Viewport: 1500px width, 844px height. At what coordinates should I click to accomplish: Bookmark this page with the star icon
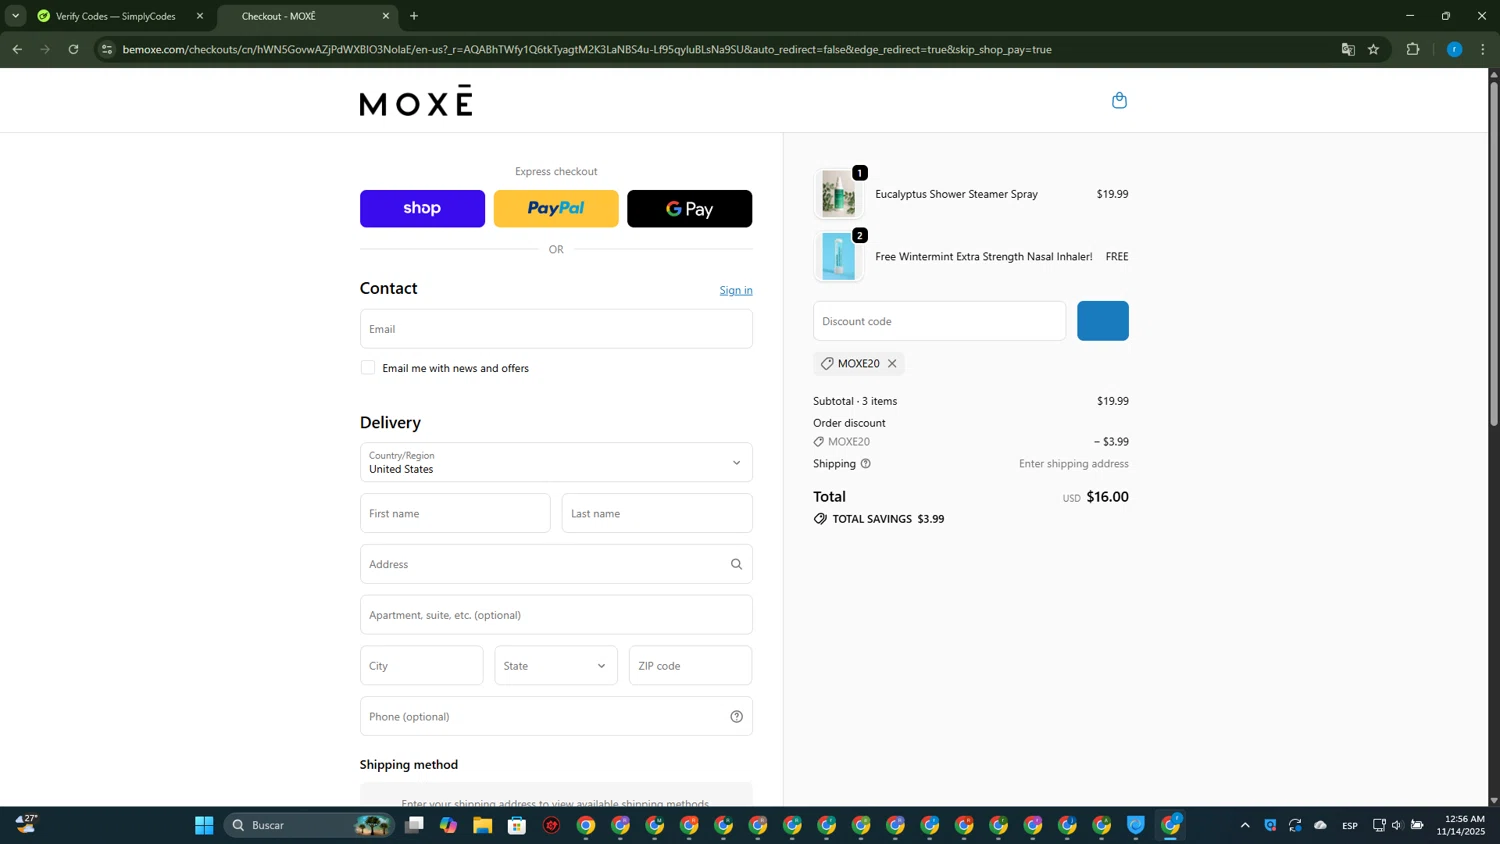(1374, 49)
